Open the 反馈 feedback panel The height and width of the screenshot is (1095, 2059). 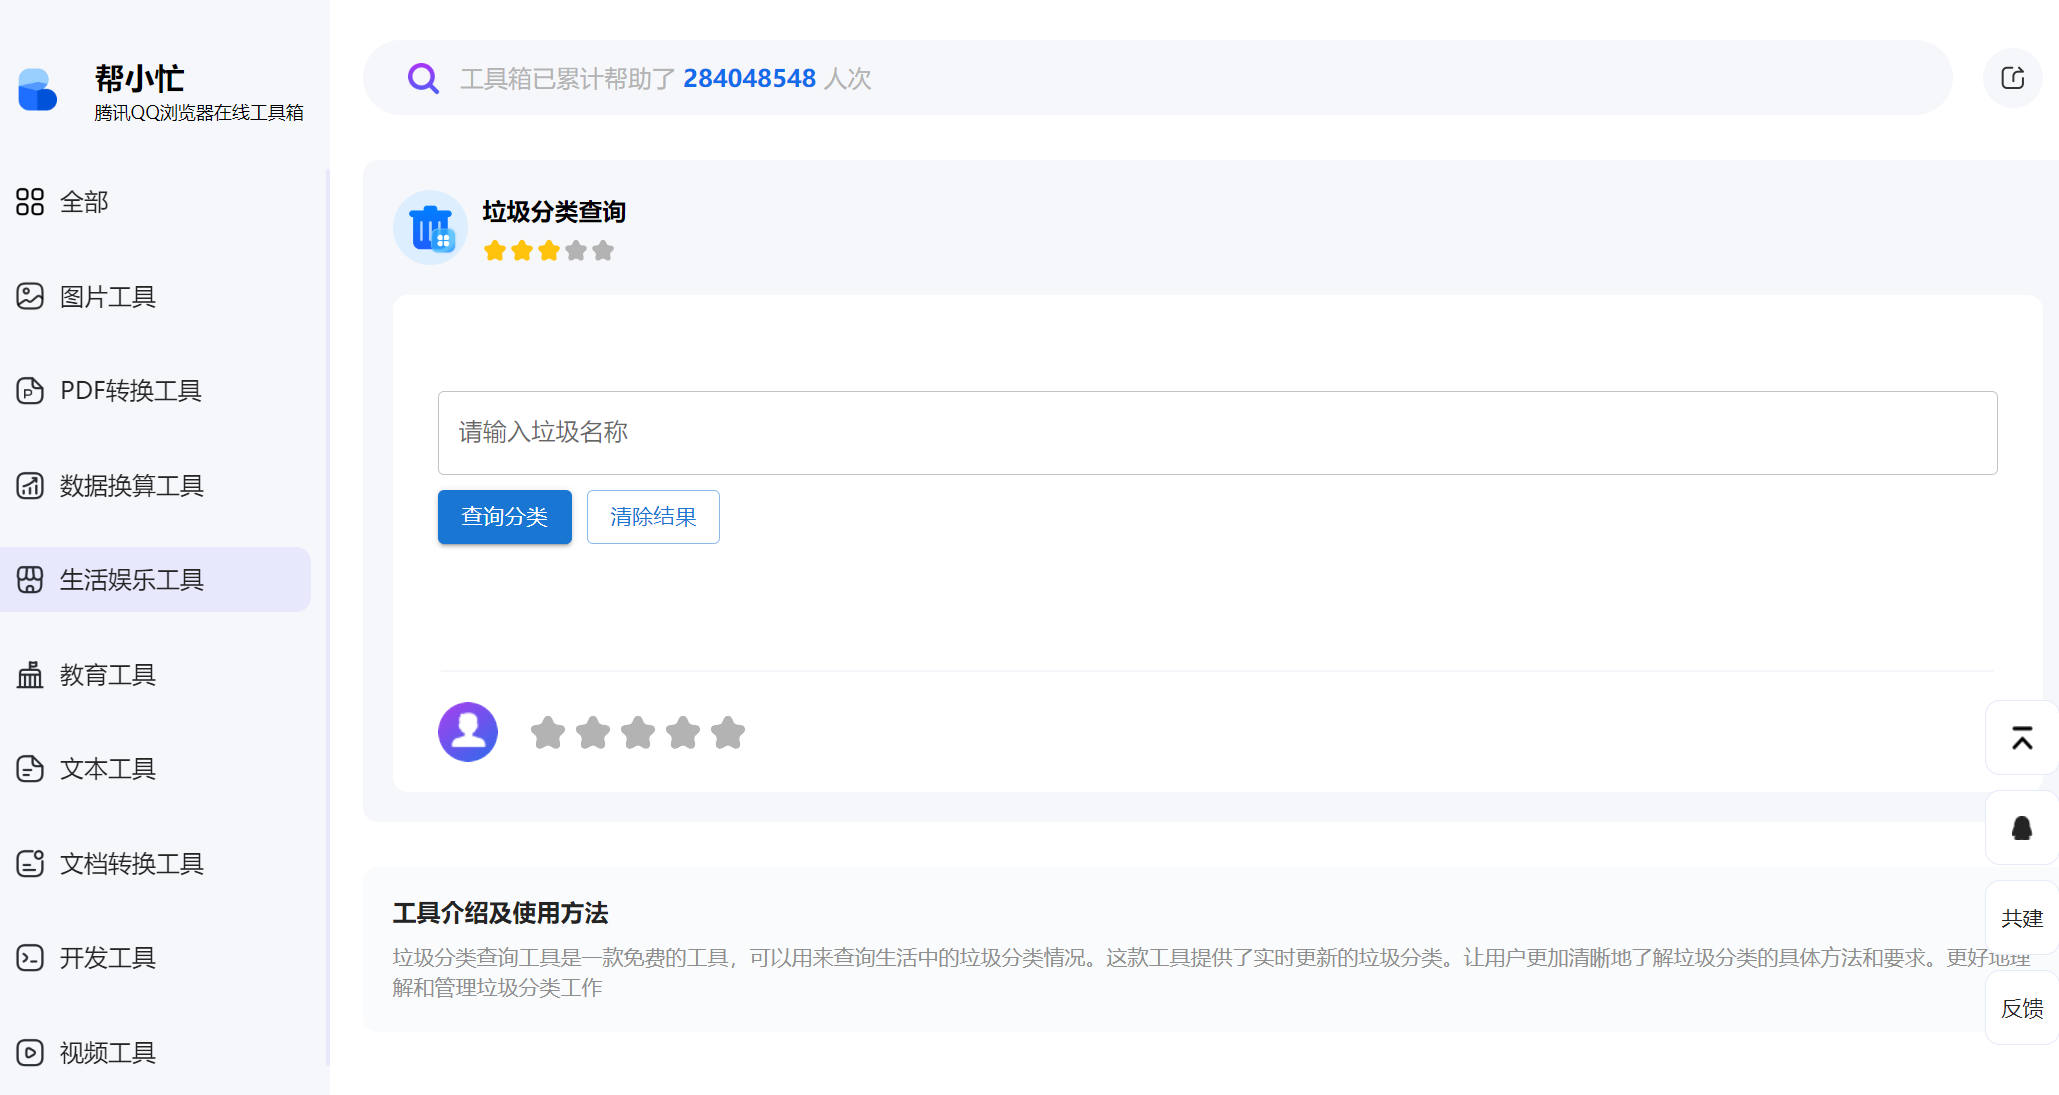pyautogui.click(x=2021, y=1009)
